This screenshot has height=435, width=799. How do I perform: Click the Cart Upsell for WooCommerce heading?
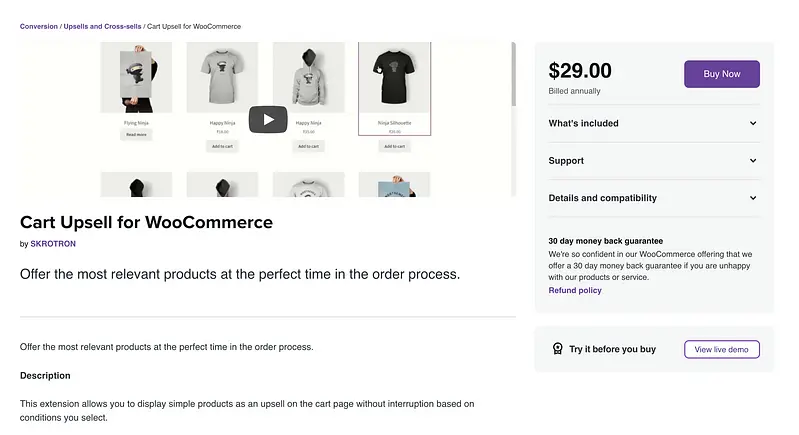[146, 222]
